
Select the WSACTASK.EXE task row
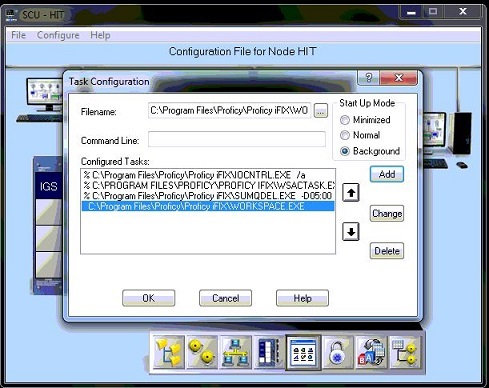208,185
